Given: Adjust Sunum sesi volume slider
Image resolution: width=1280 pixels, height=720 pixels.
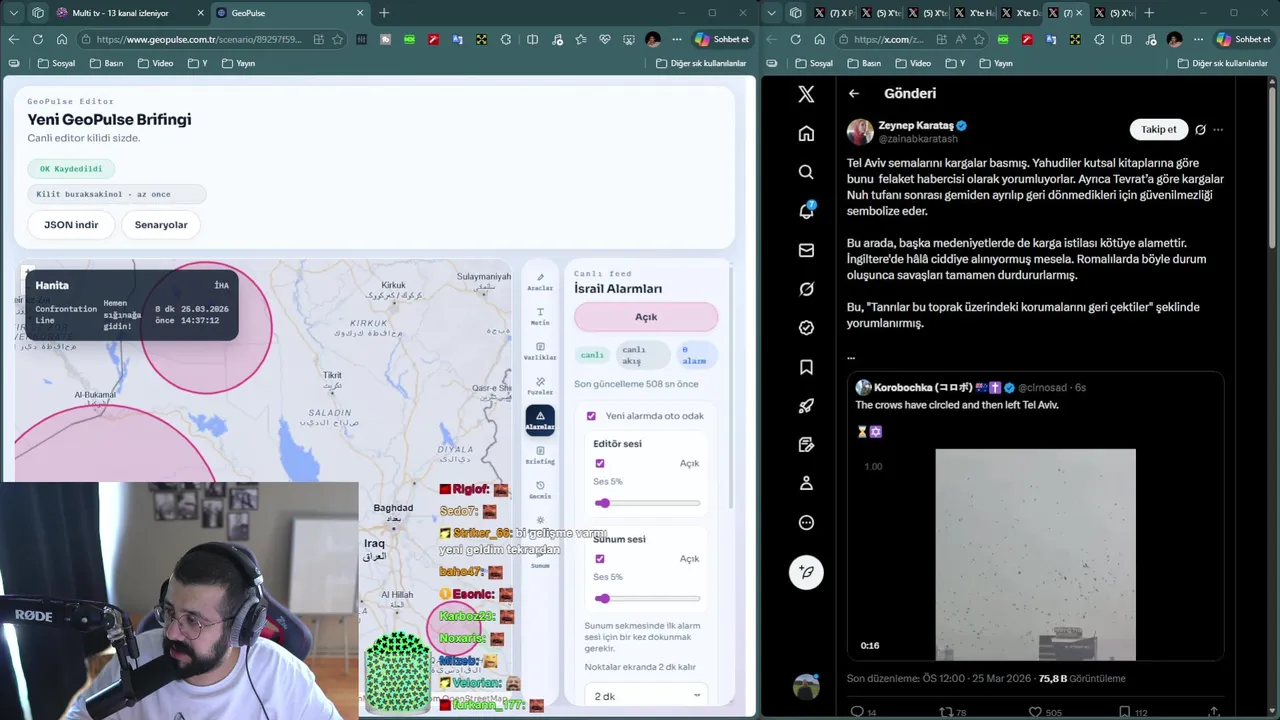Looking at the screenshot, I should point(647,599).
